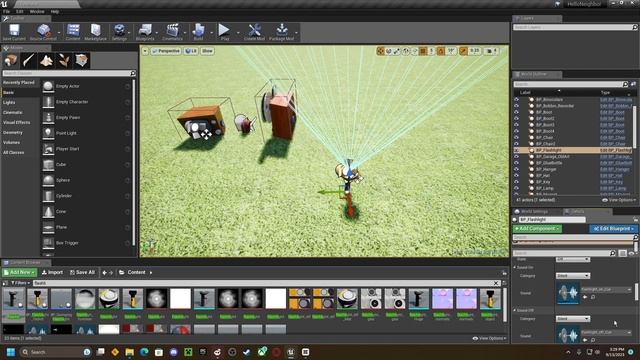Open the viewport Show dropdown

pyautogui.click(x=207, y=51)
